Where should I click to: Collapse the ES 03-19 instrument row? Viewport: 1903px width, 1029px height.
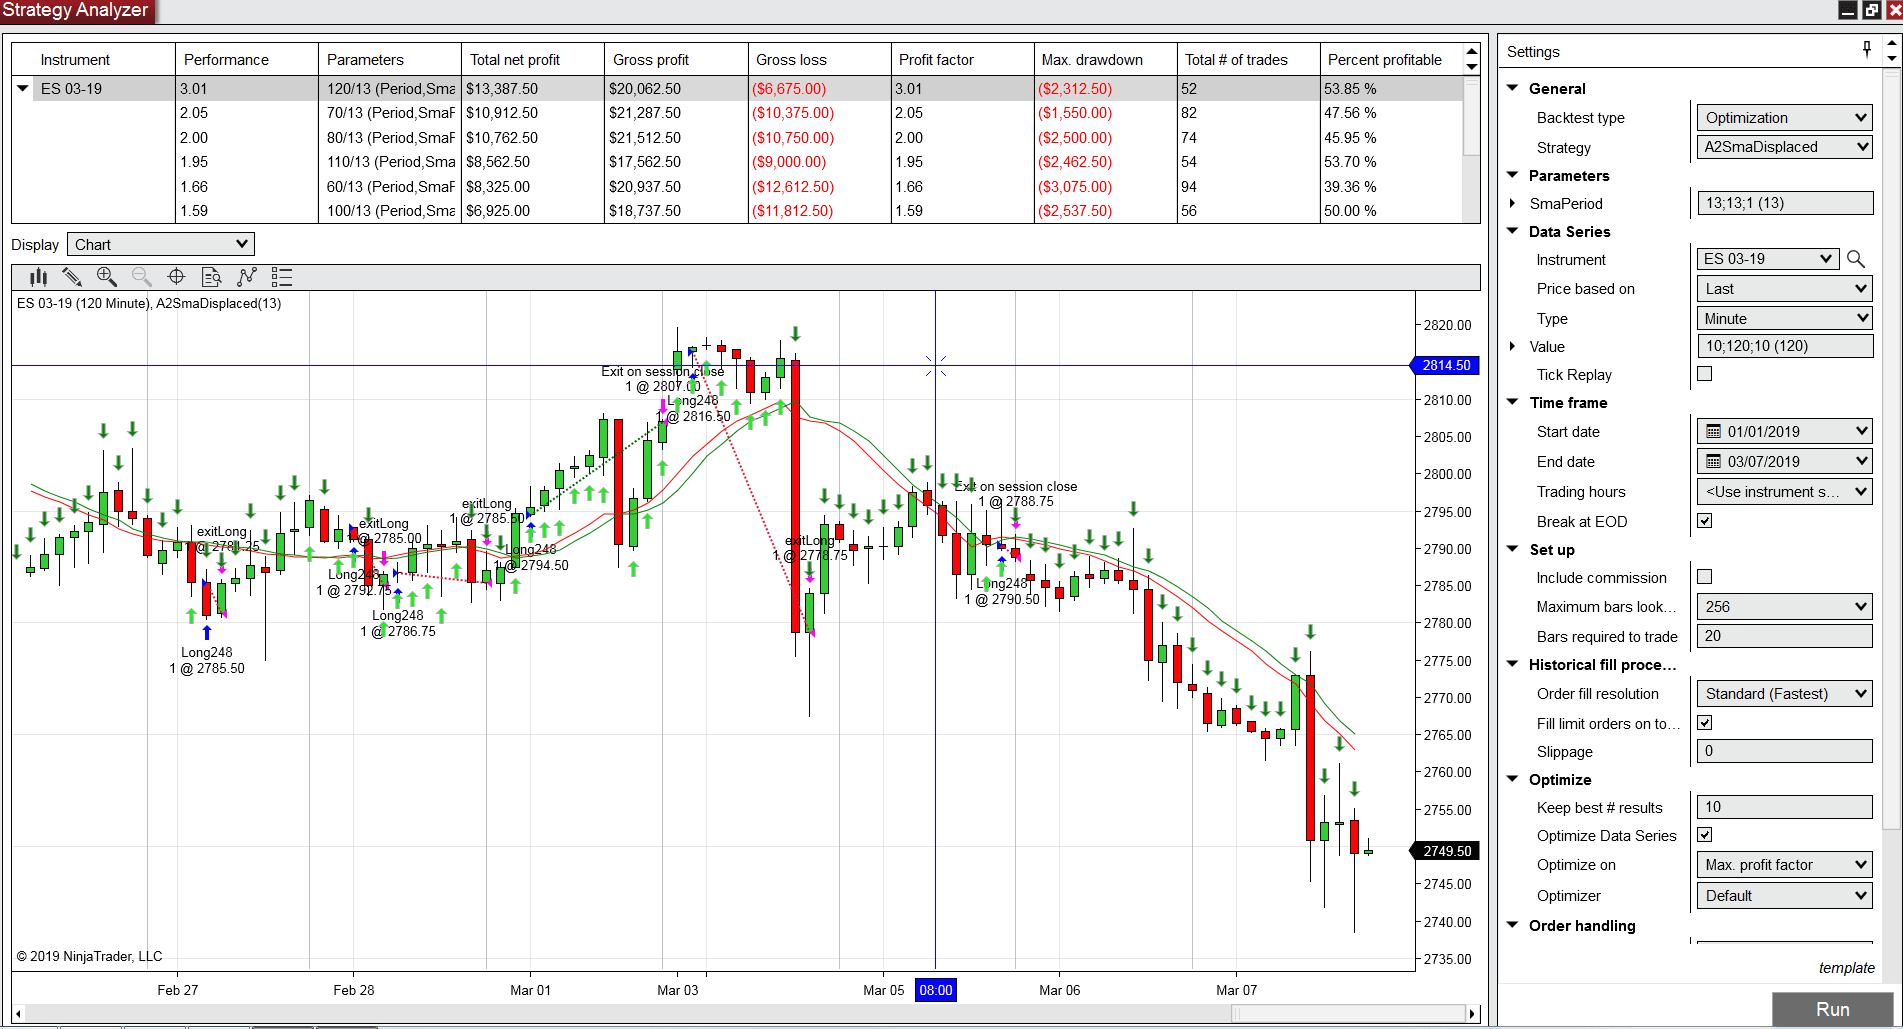pos(23,89)
